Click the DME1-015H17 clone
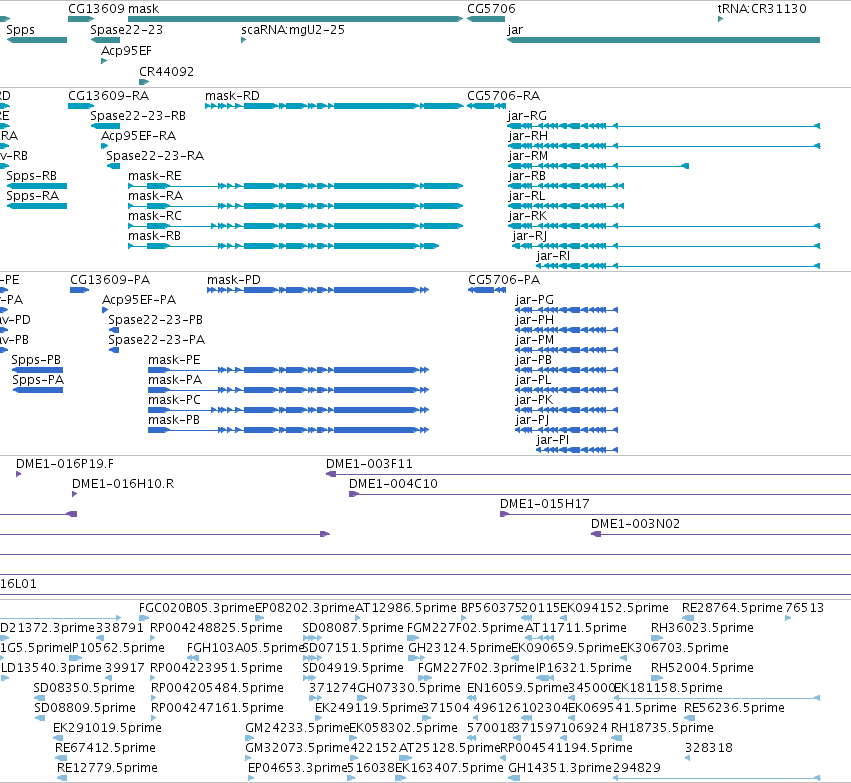851x783 pixels. (675, 514)
